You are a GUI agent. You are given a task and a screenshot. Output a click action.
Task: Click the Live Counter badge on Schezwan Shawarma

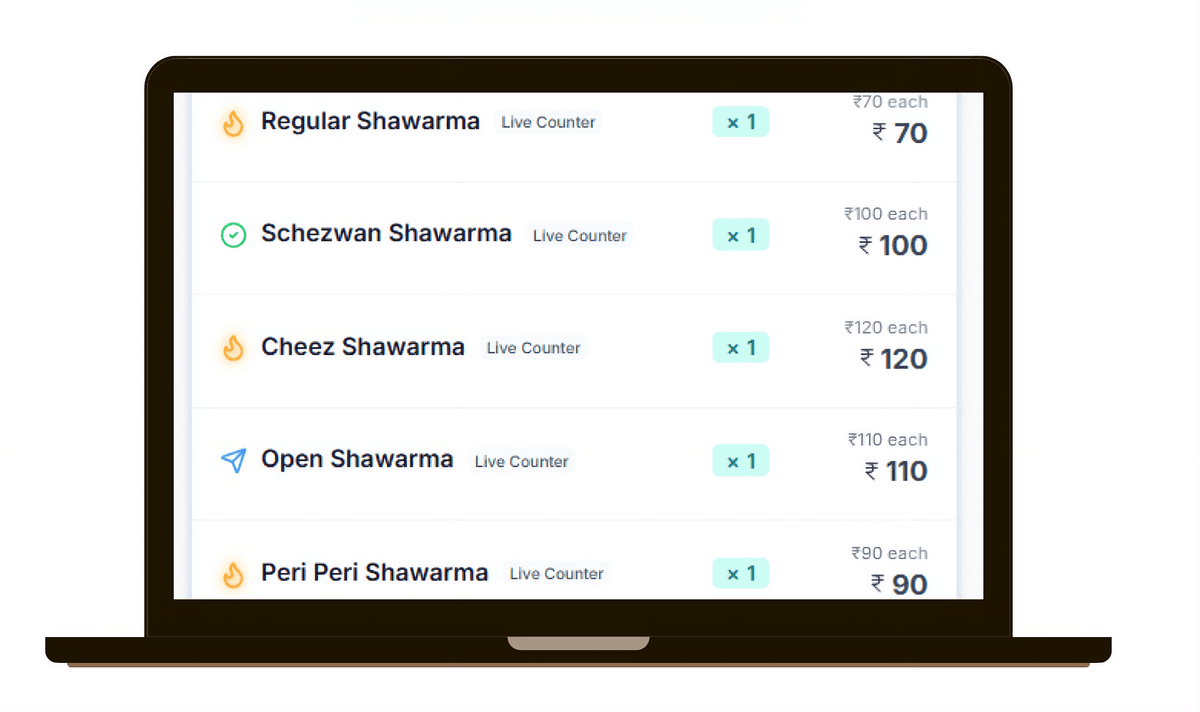point(580,235)
